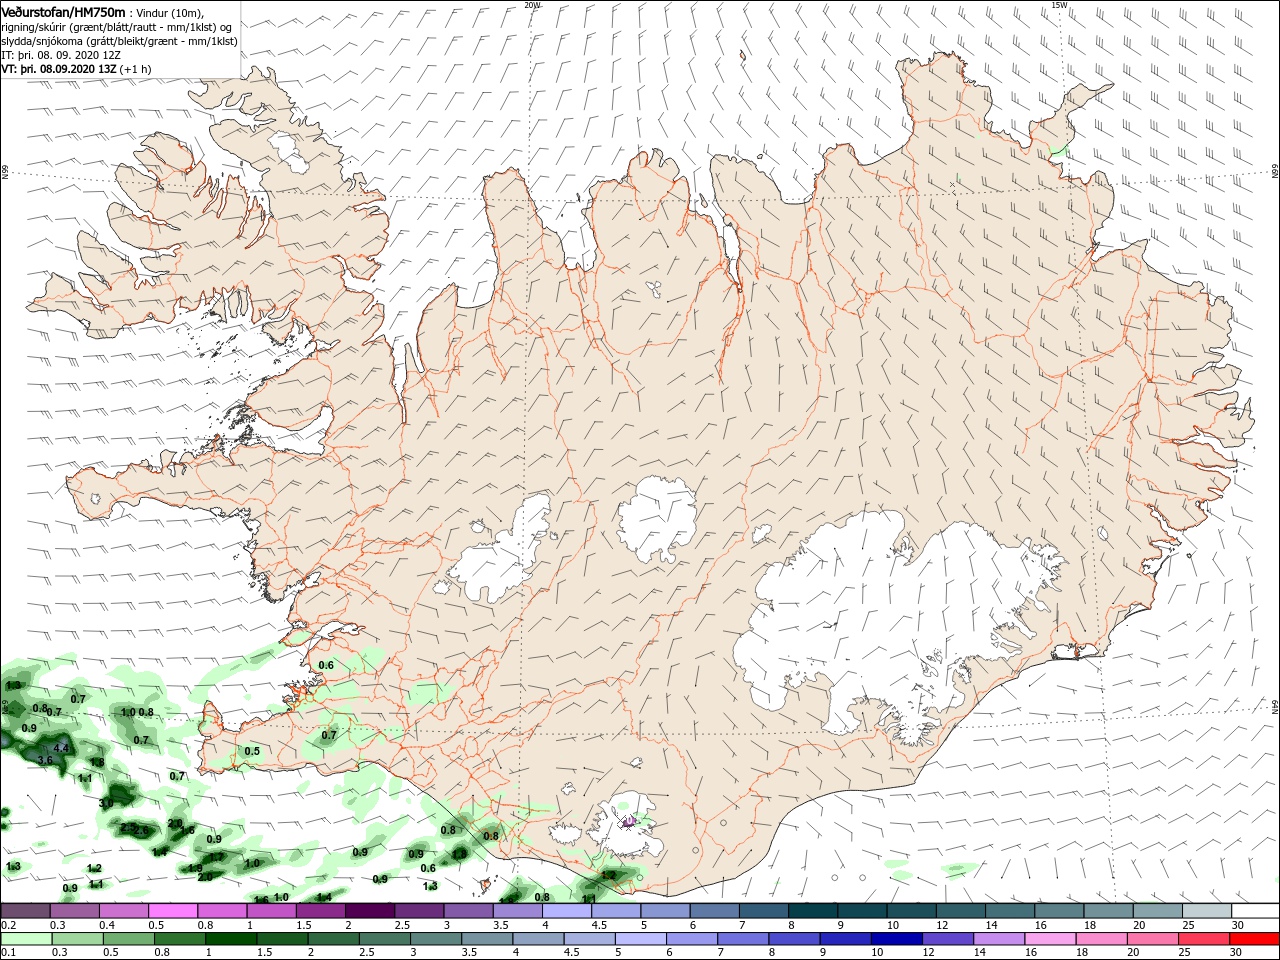The image size is (1280, 960).
Task: Select the lightest green 0.1 lower legend swatch
Action: click(x=26, y=939)
